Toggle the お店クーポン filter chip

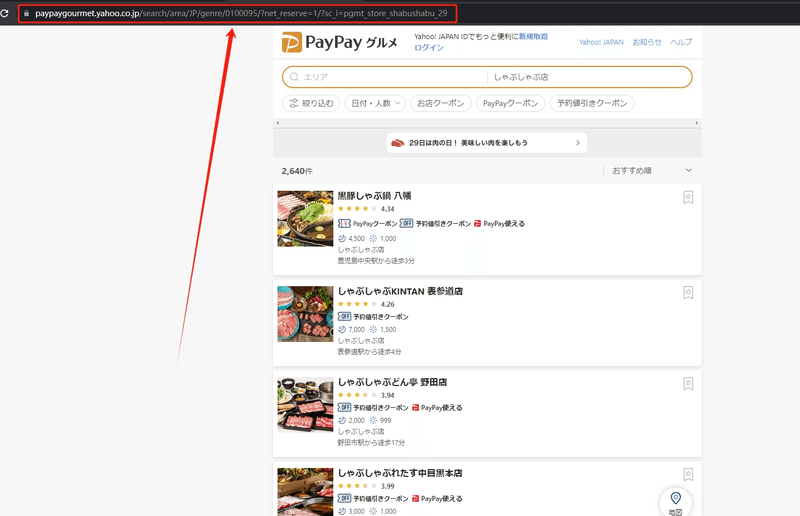(441, 103)
